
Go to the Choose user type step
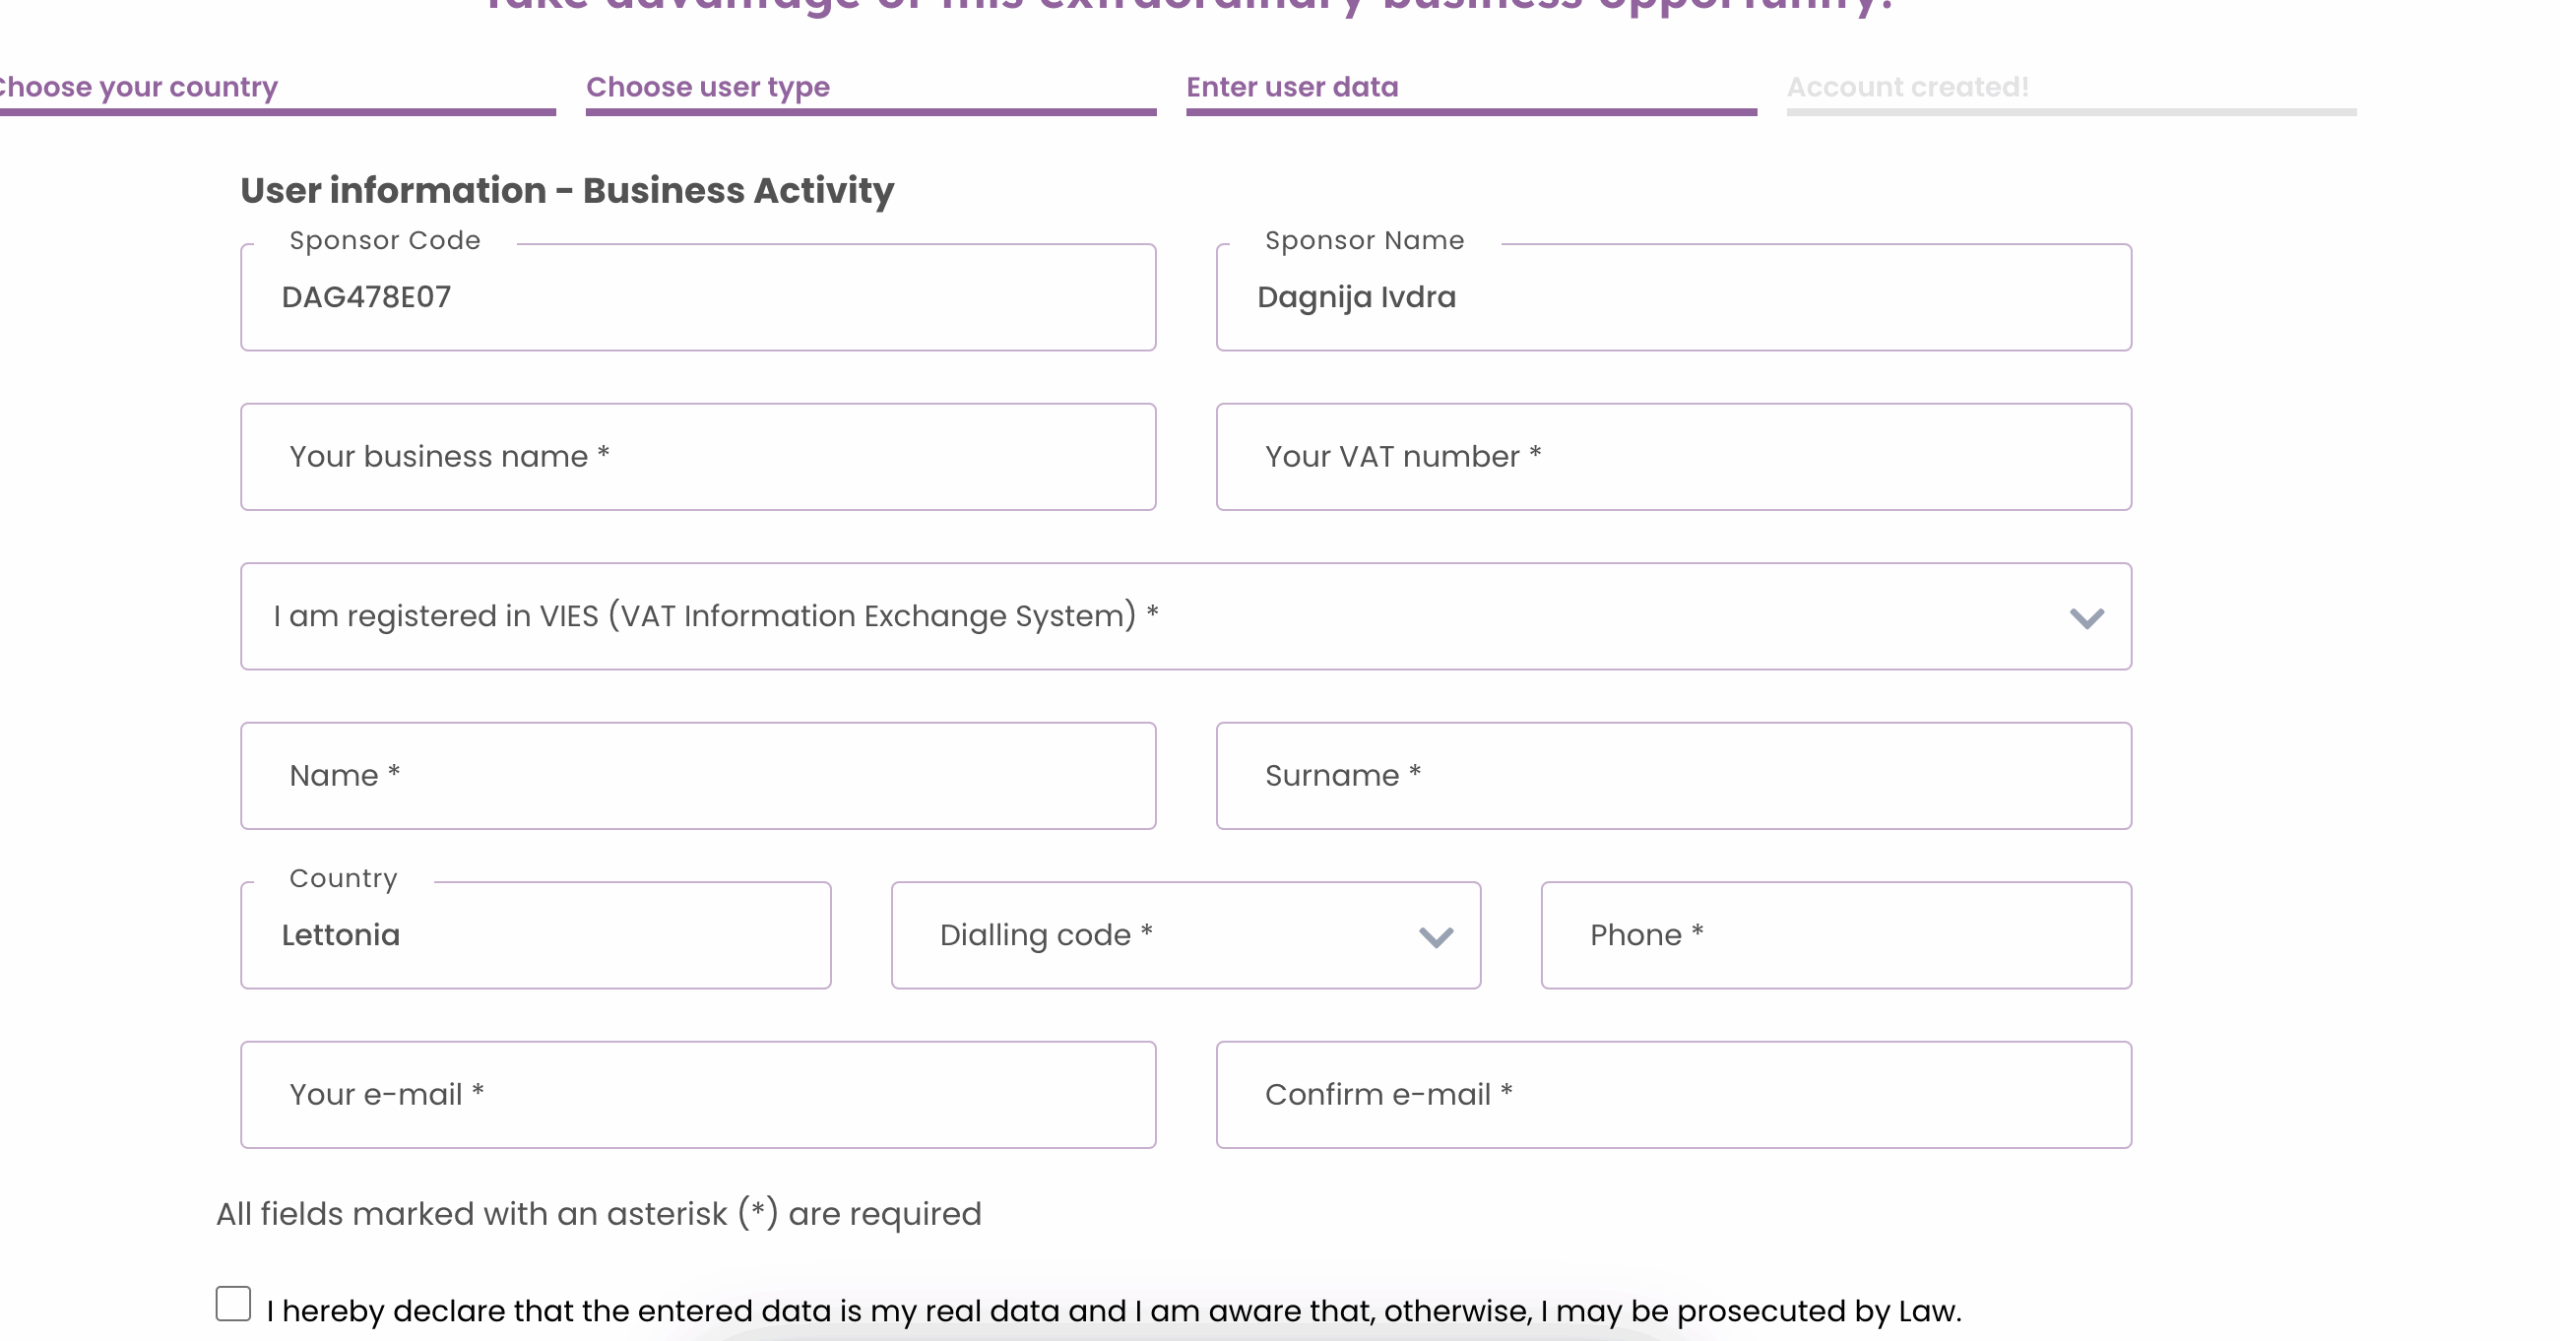pos(707,87)
